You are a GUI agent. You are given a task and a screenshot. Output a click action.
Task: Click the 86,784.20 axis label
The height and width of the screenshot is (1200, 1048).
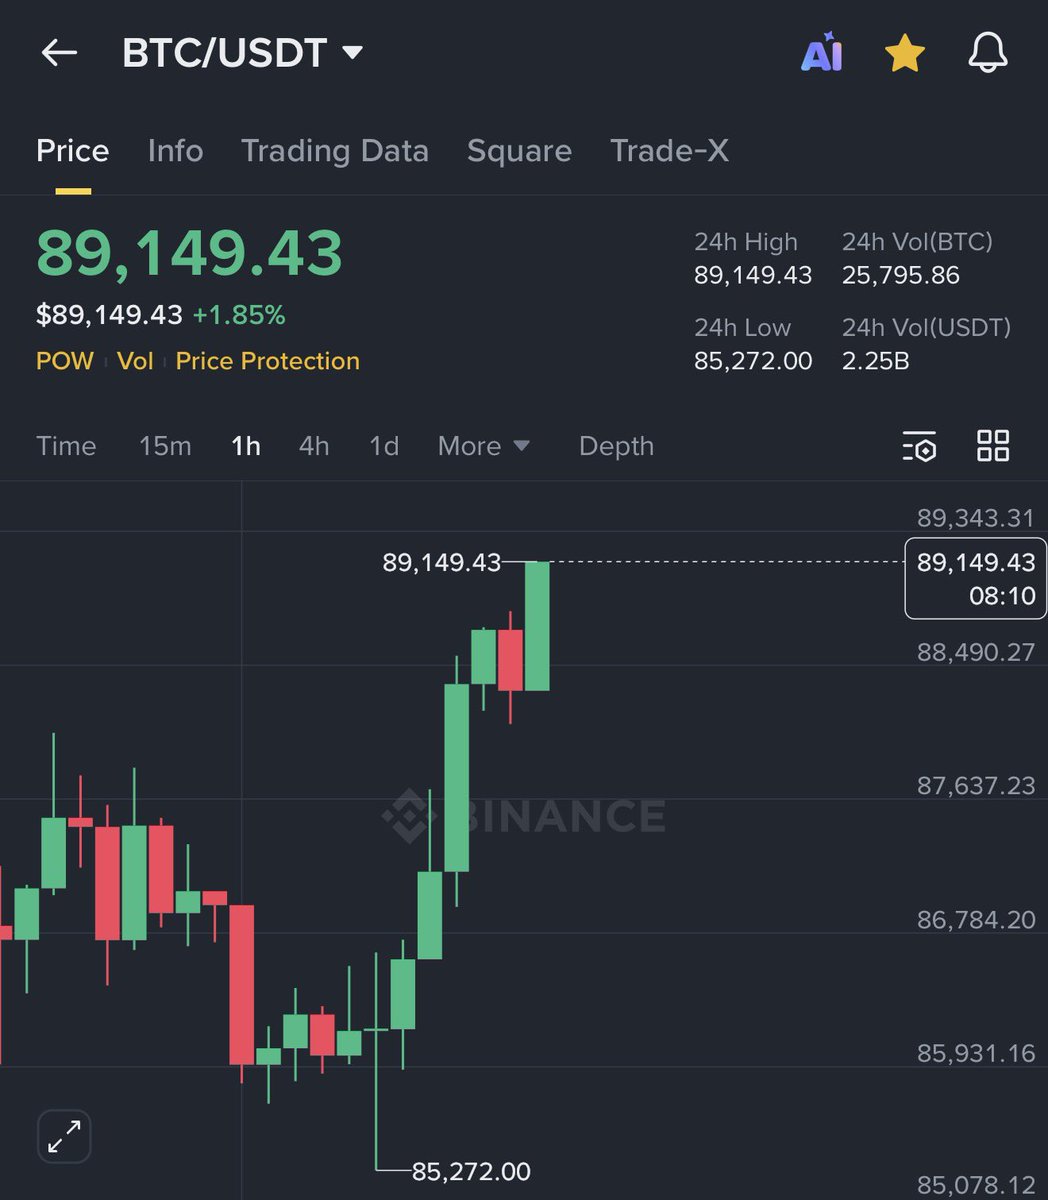[x=976, y=920]
